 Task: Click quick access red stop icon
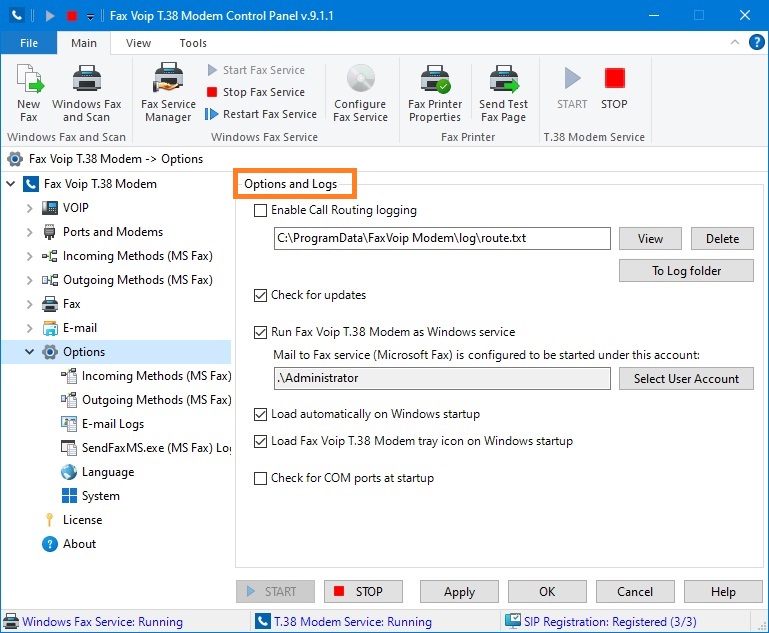pos(72,16)
